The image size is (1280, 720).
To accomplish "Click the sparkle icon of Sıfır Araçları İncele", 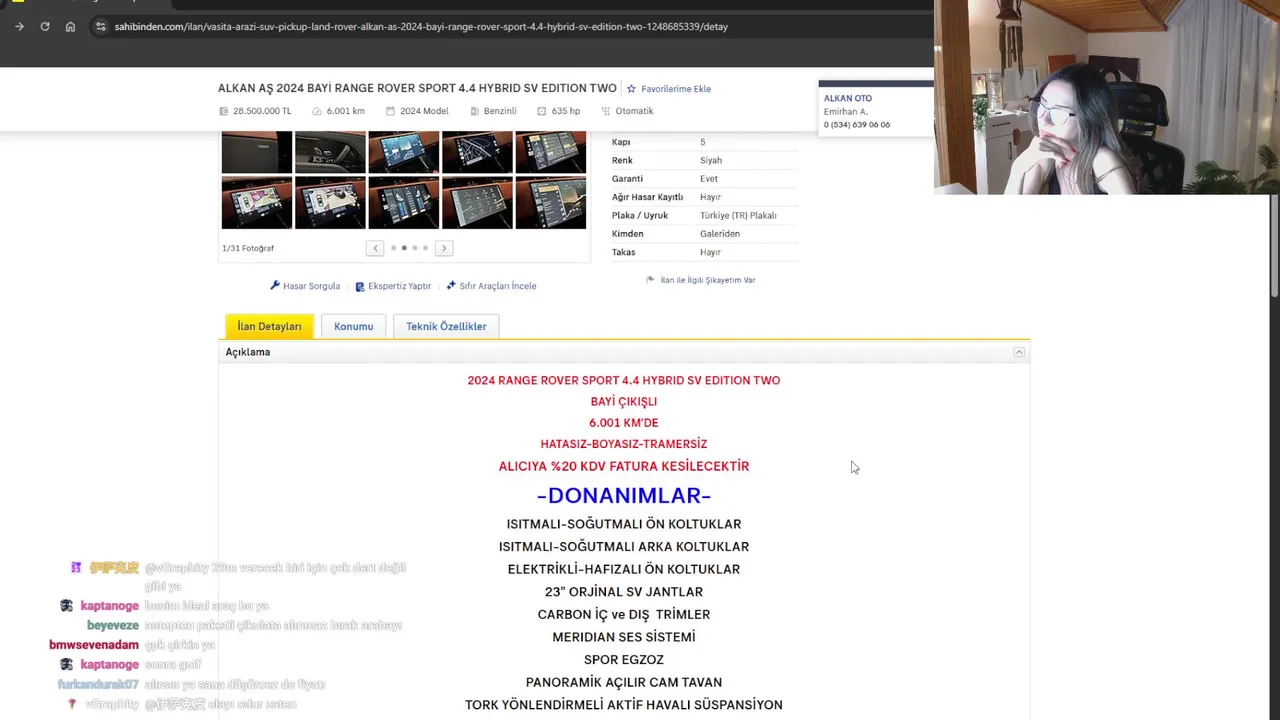I will point(451,286).
